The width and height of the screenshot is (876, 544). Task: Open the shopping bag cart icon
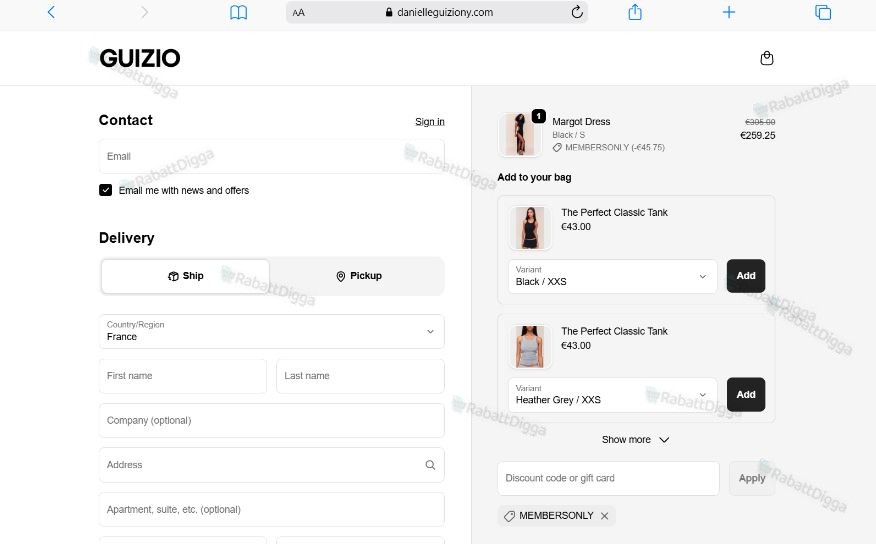767,58
